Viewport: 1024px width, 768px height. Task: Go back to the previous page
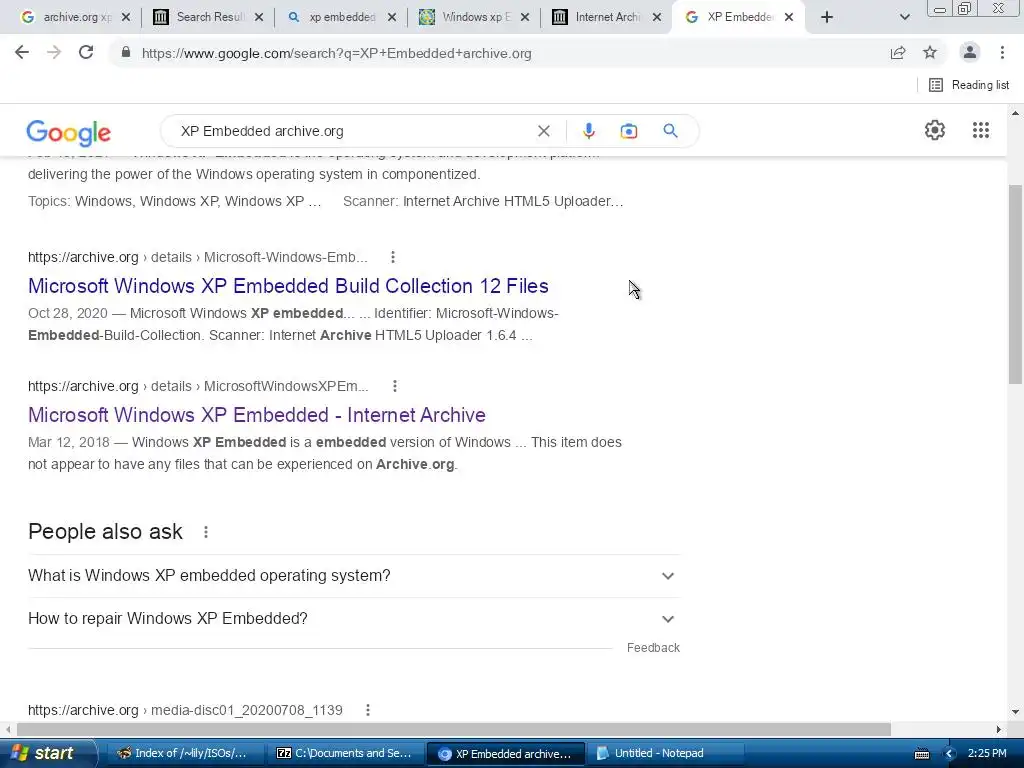(x=22, y=52)
